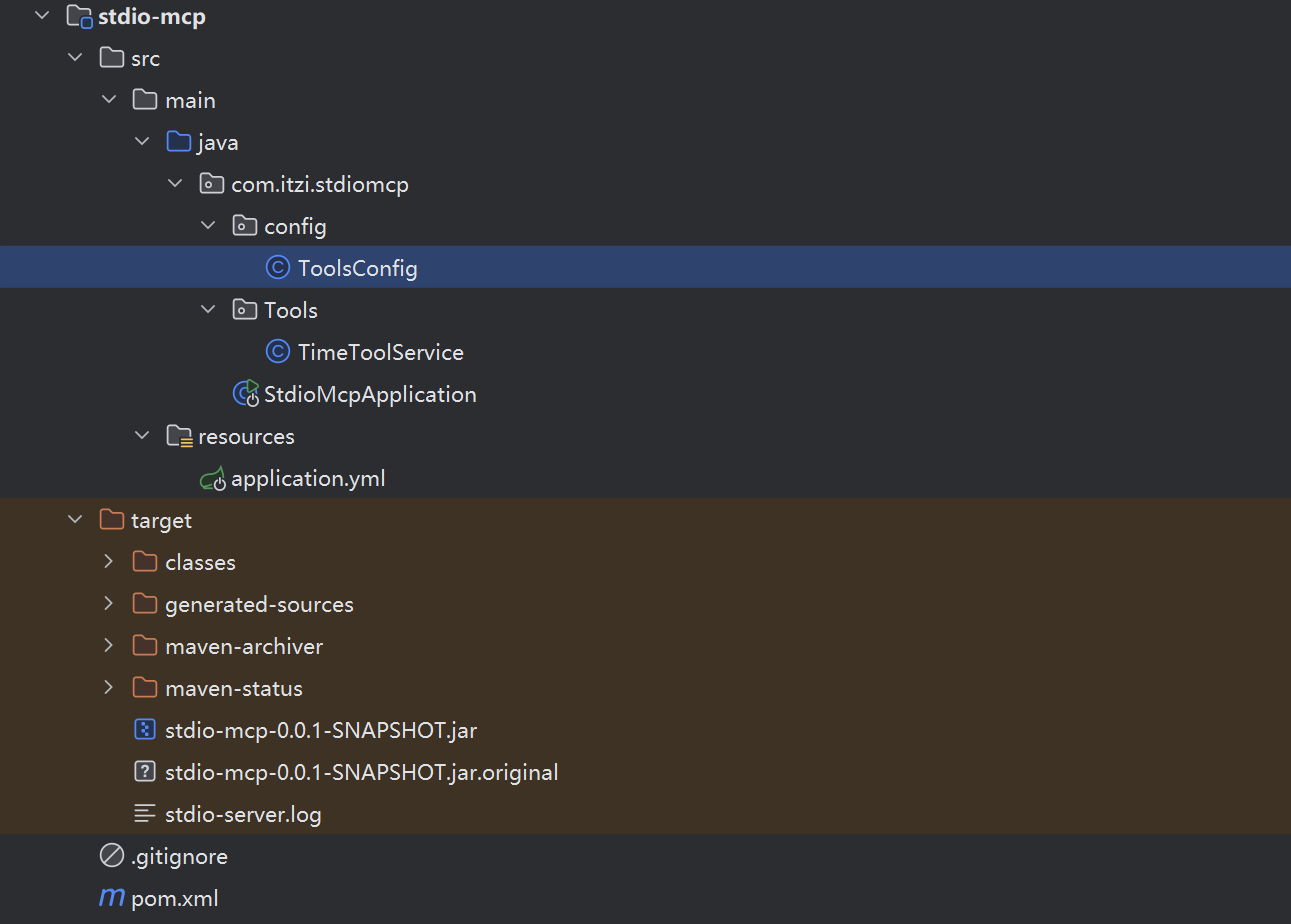Collapse the stdio-mcp root node
The height and width of the screenshot is (924, 1291).
click(41, 16)
